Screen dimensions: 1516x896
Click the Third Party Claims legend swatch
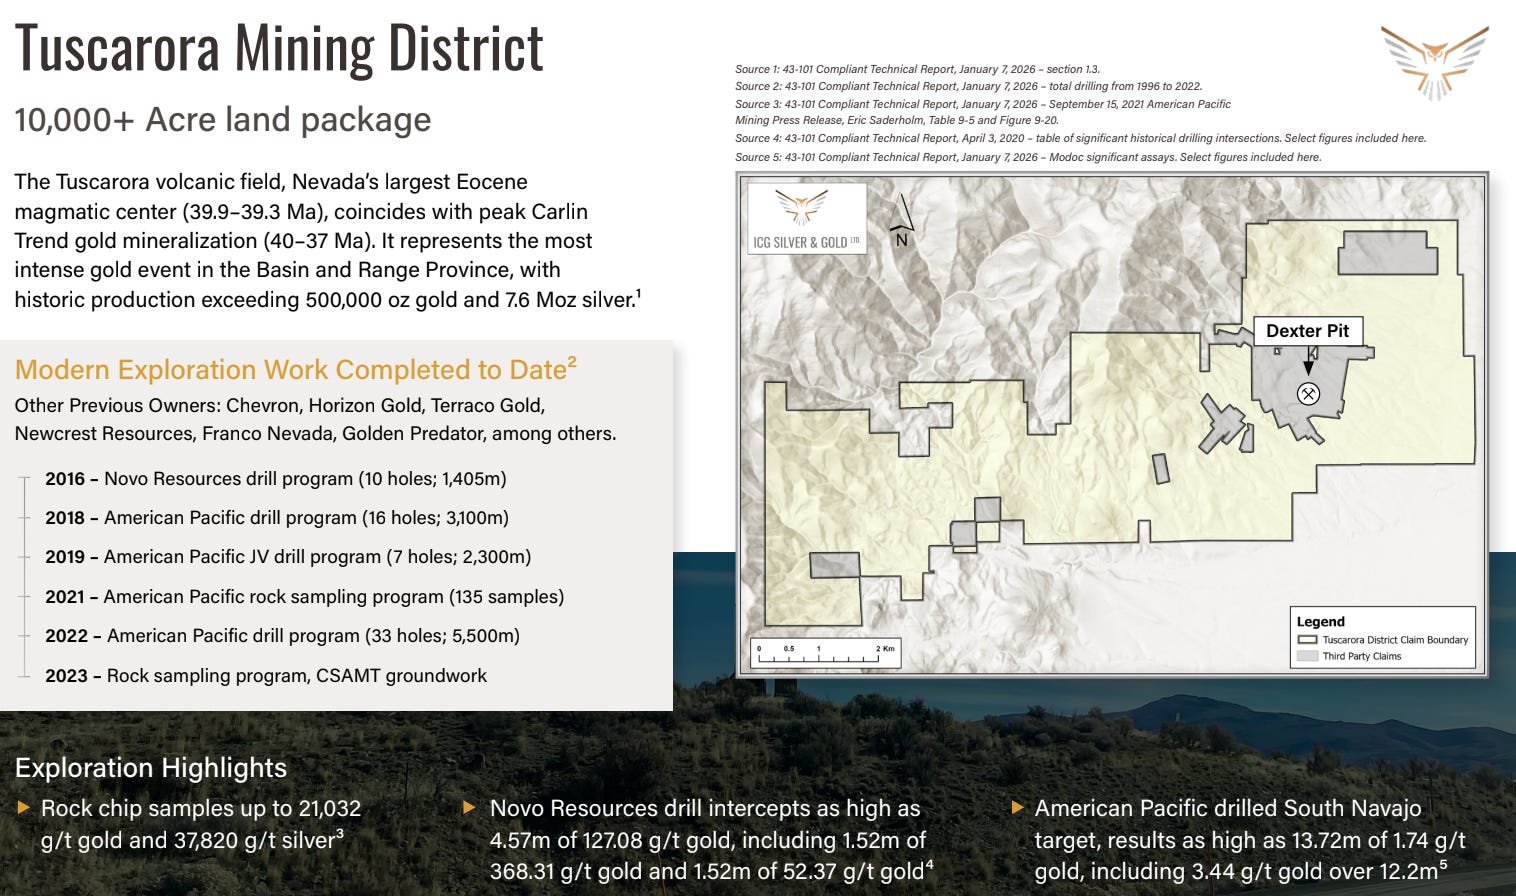1307,656
